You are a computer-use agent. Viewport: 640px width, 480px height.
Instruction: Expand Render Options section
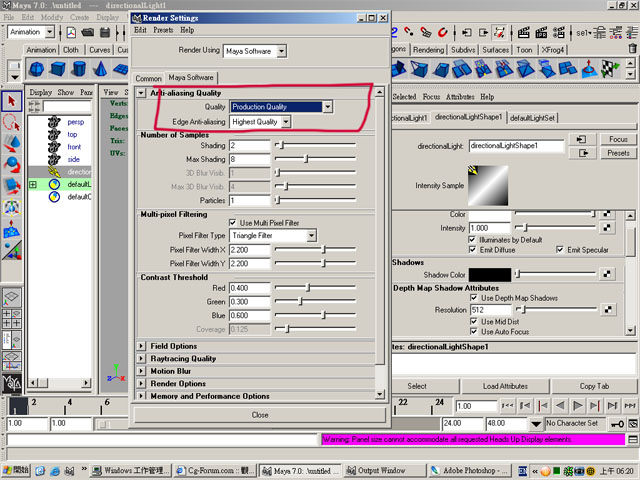click(141, 384)
